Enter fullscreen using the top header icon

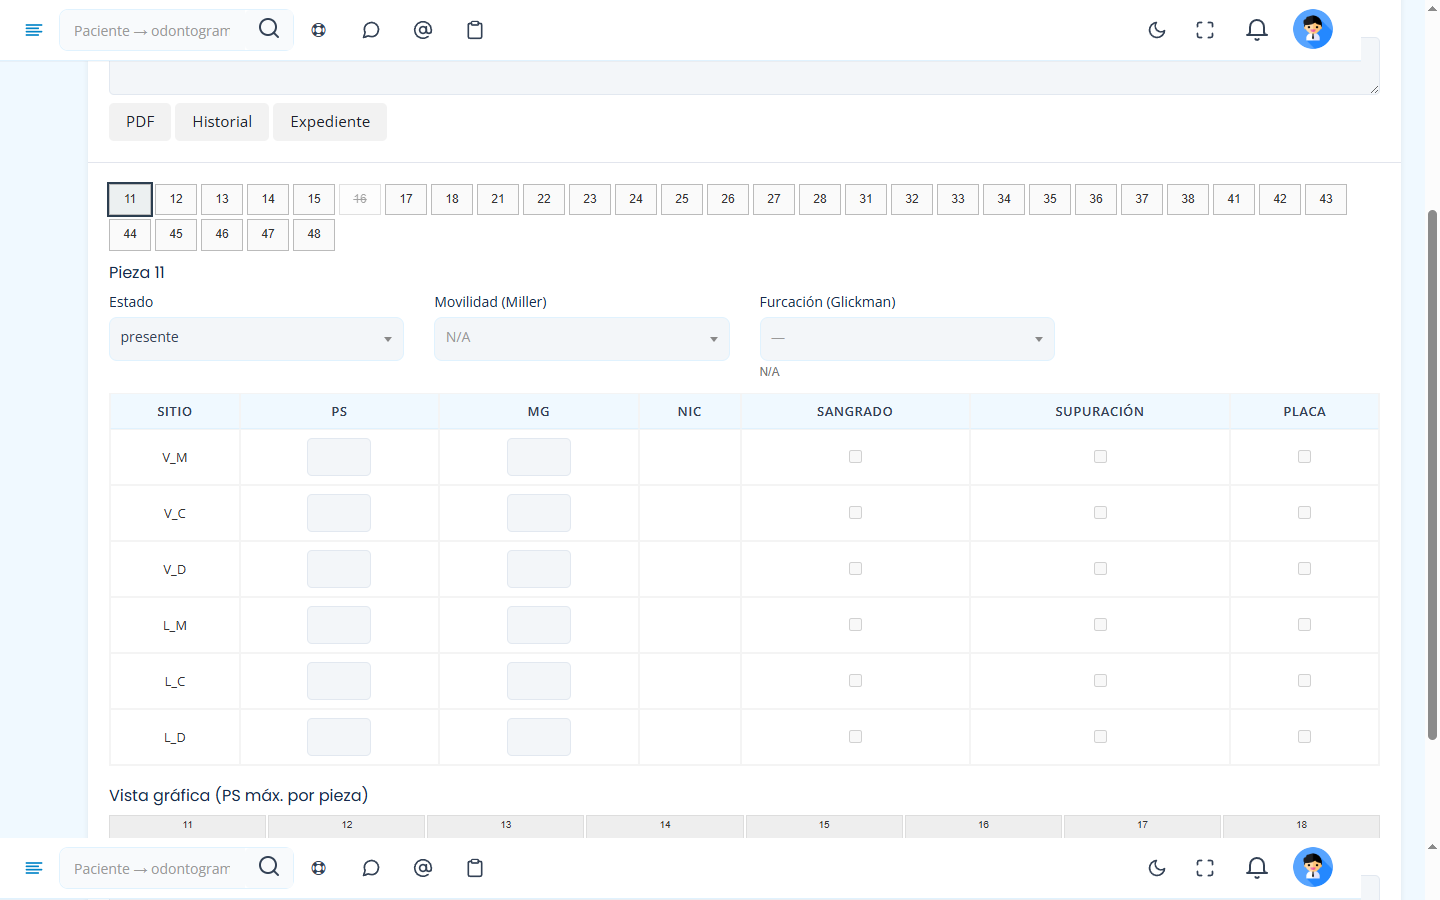click(1205, 30)
